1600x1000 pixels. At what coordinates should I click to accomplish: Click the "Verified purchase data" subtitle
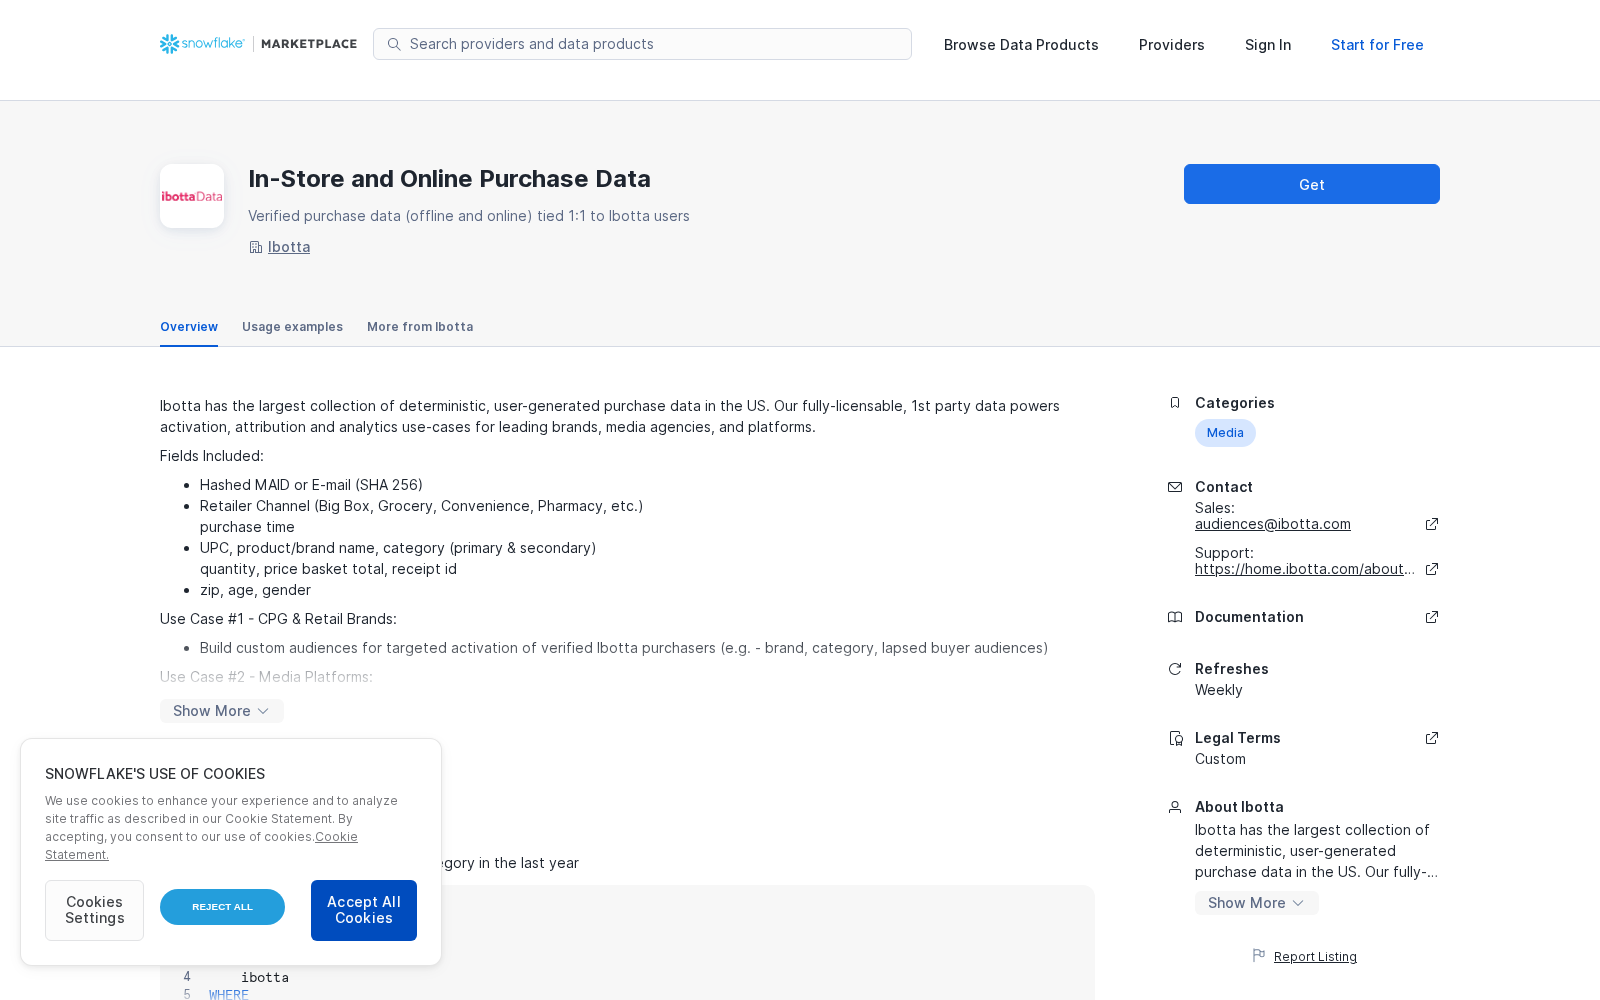[x=469, y=216]
